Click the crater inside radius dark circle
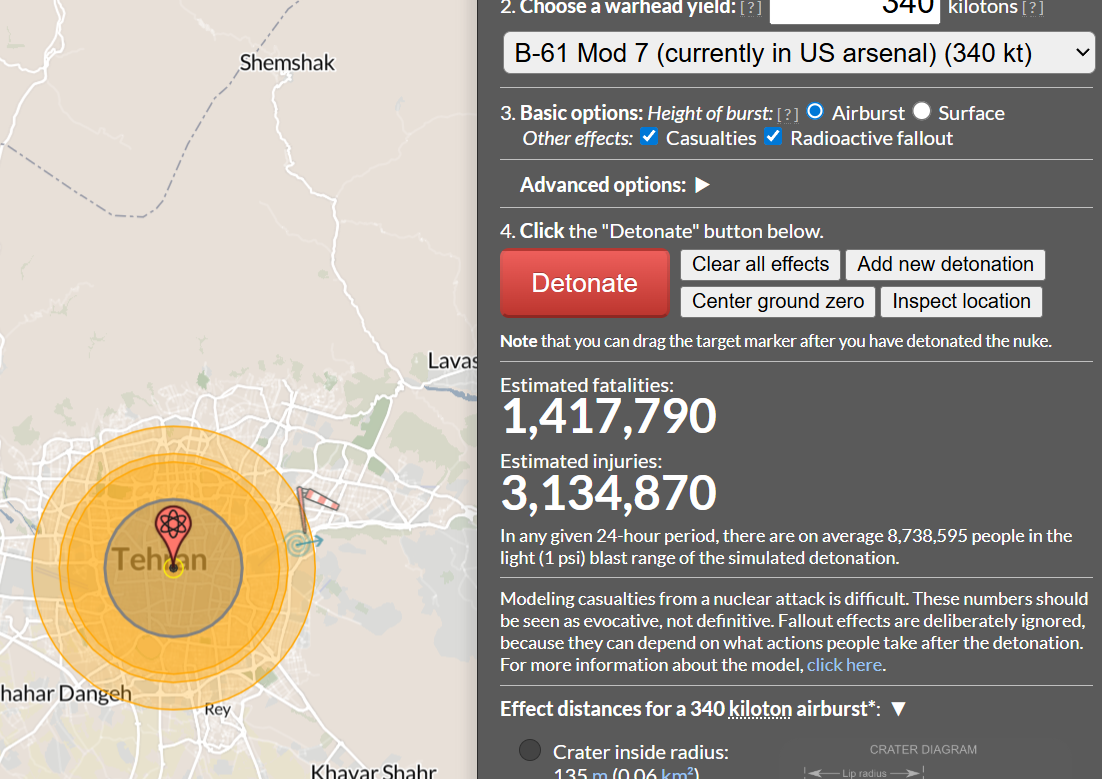This screenshot has width=1102, height=779. (530, 750)
